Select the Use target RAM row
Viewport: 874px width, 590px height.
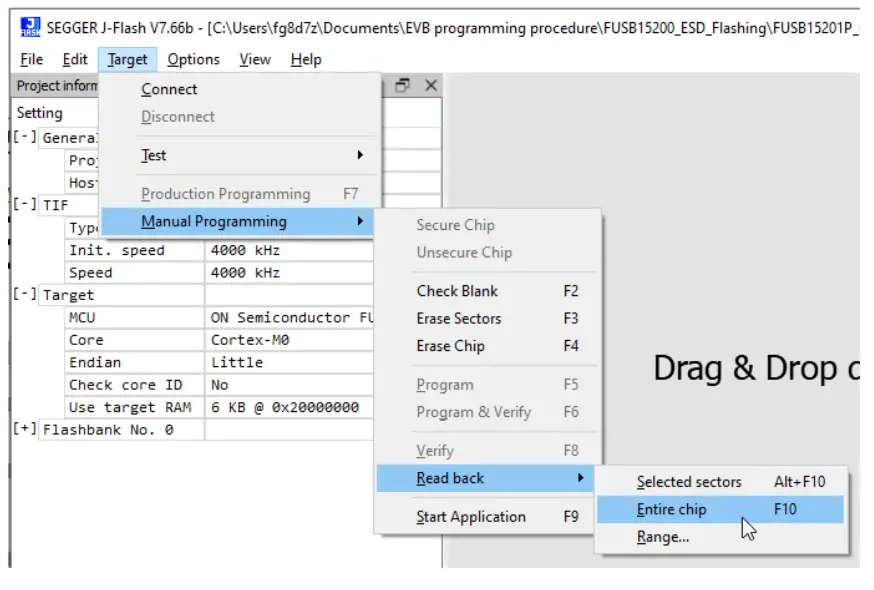tap(219, 408)
